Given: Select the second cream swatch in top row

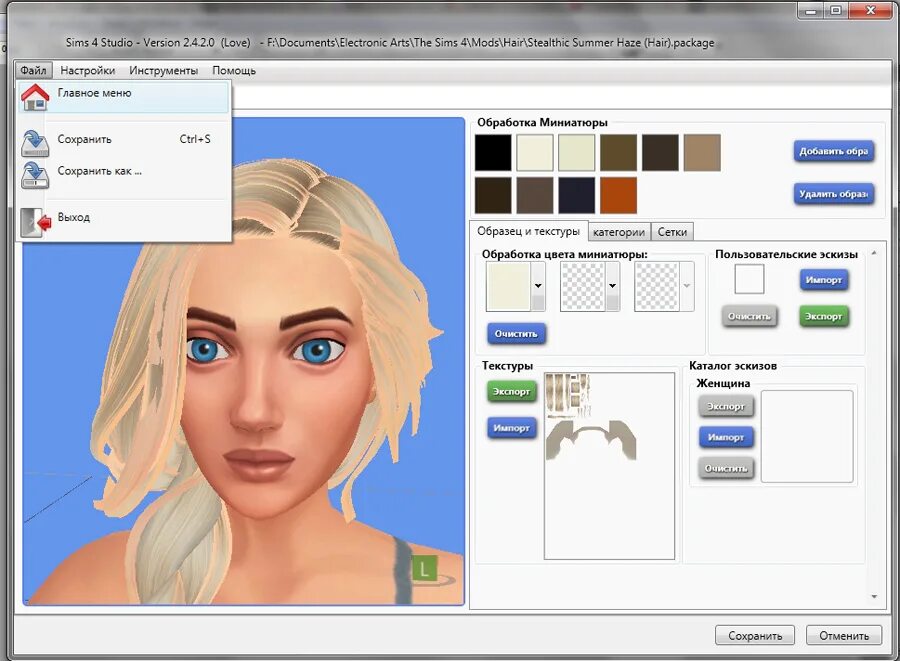Looking at the screenshot, I should (x=577, y=153).
